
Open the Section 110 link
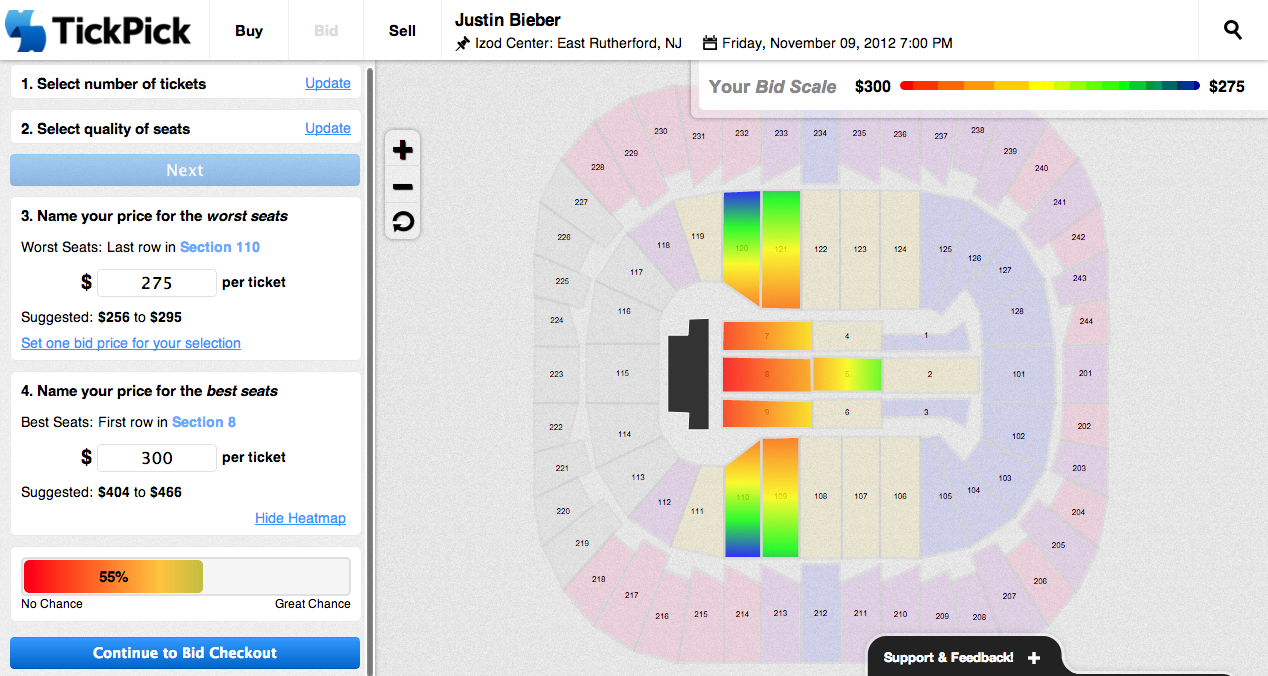(220, 247)
